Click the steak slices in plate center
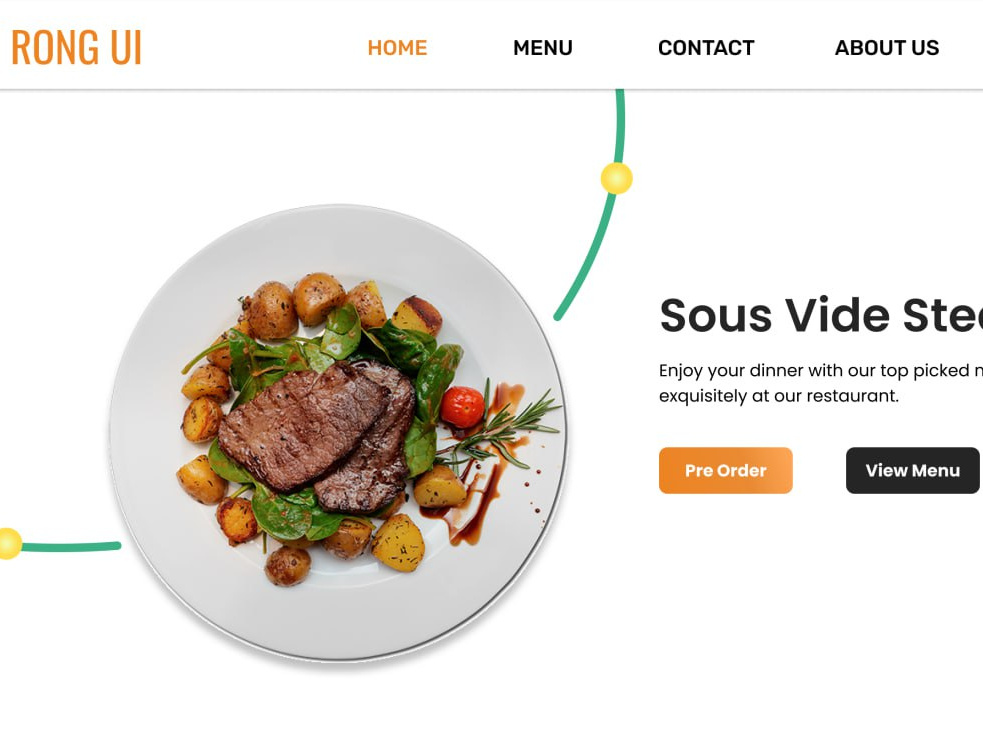Image resolution: width=983 pixels, height=739 pixels. click(x=317, y=434)
